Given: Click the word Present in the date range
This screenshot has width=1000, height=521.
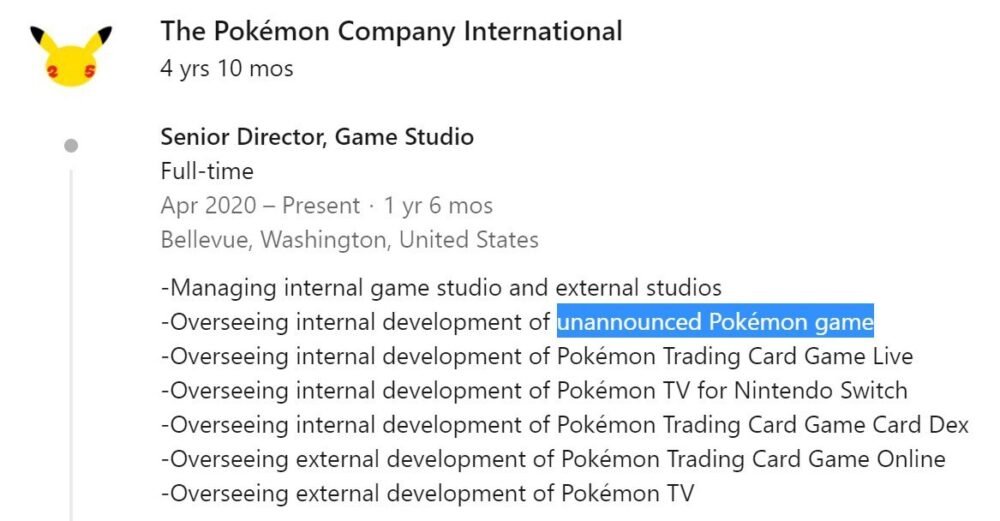Looking at the screenshot, I should point(320,206).
